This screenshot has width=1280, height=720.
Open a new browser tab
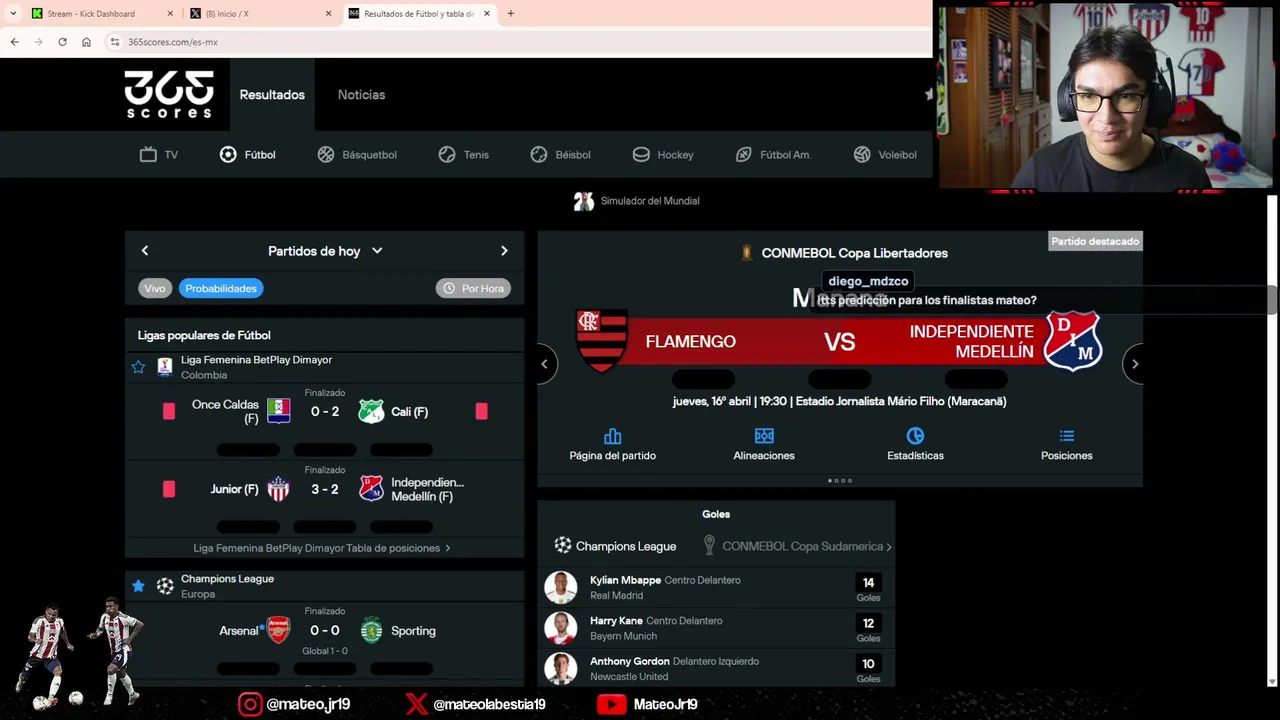[511, 14]
